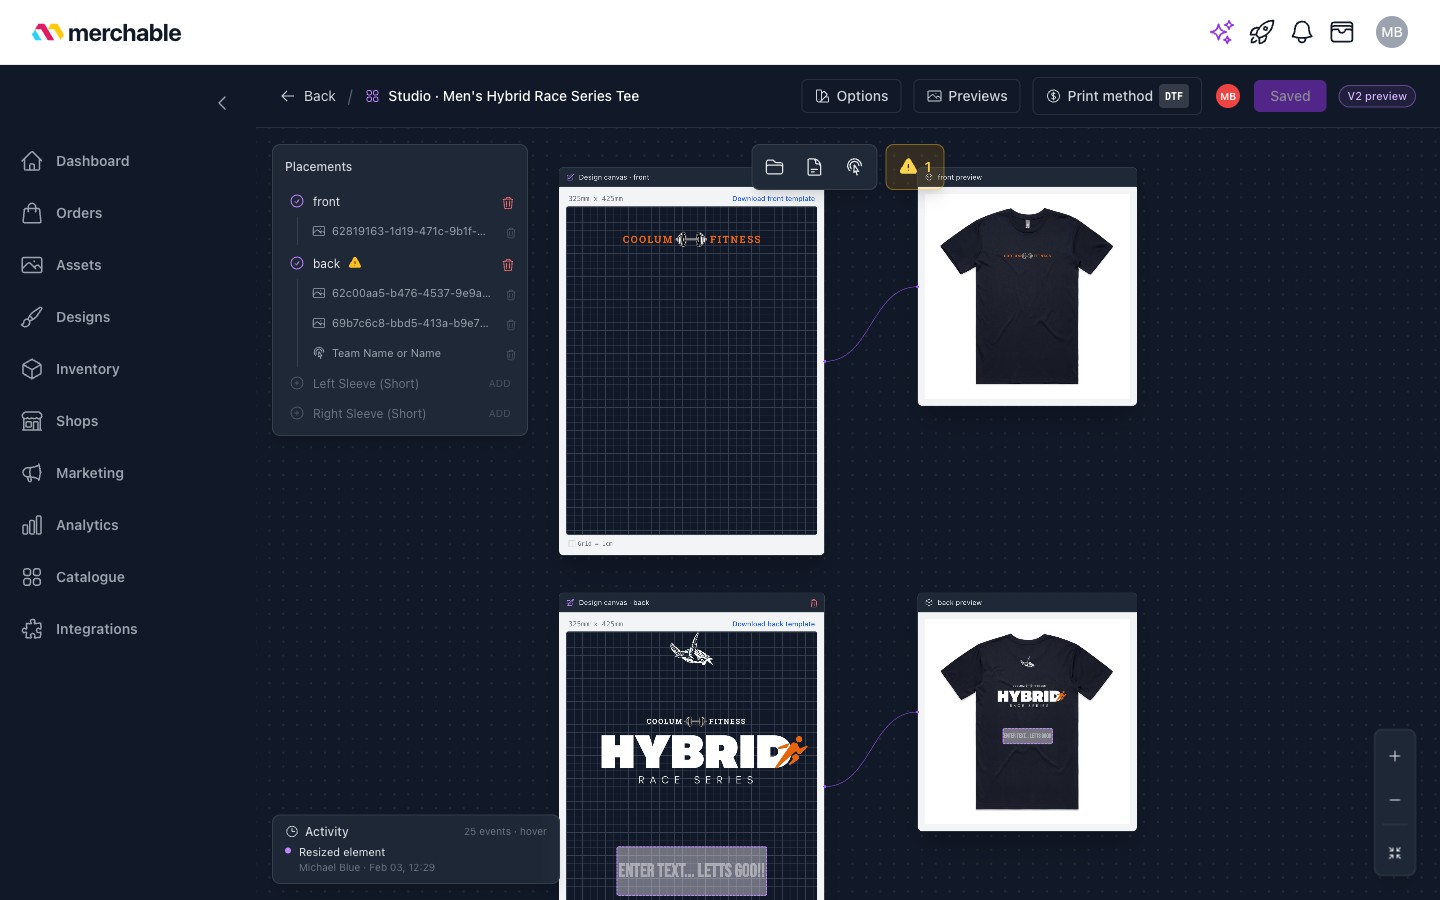Toggle the back placement check circle
Viewport: 1440px width, 900px height.
pyautogui.click(x=297, y=263)
